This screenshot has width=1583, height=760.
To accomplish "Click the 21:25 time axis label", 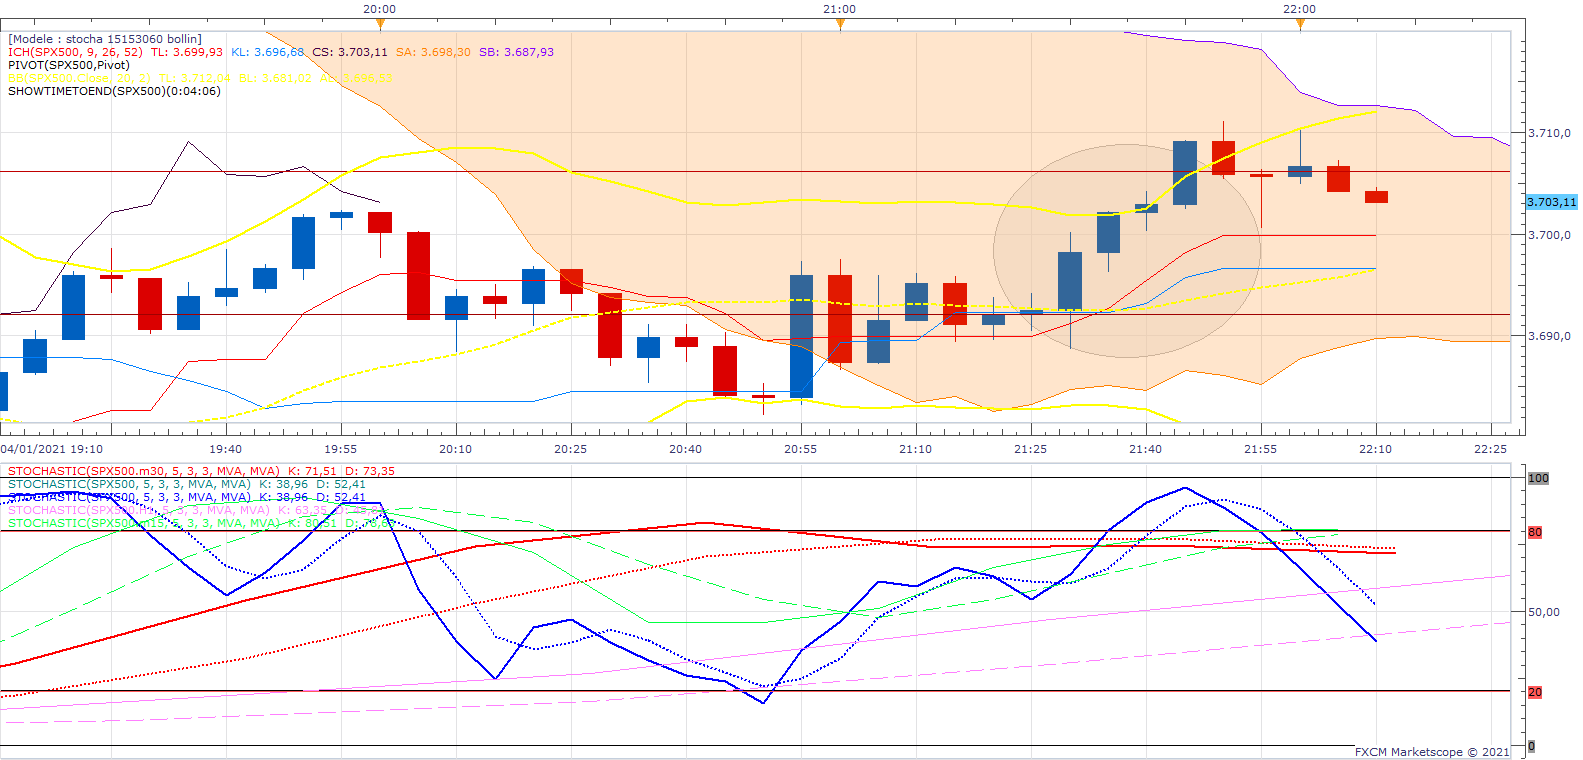I will [1031, 449].
